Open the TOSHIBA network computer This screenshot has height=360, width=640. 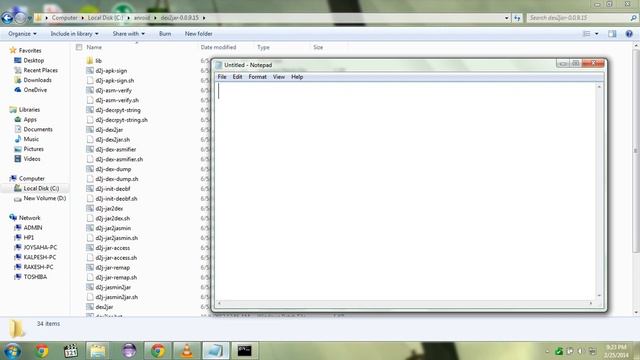pyautogui.click(x=35, y=277)
